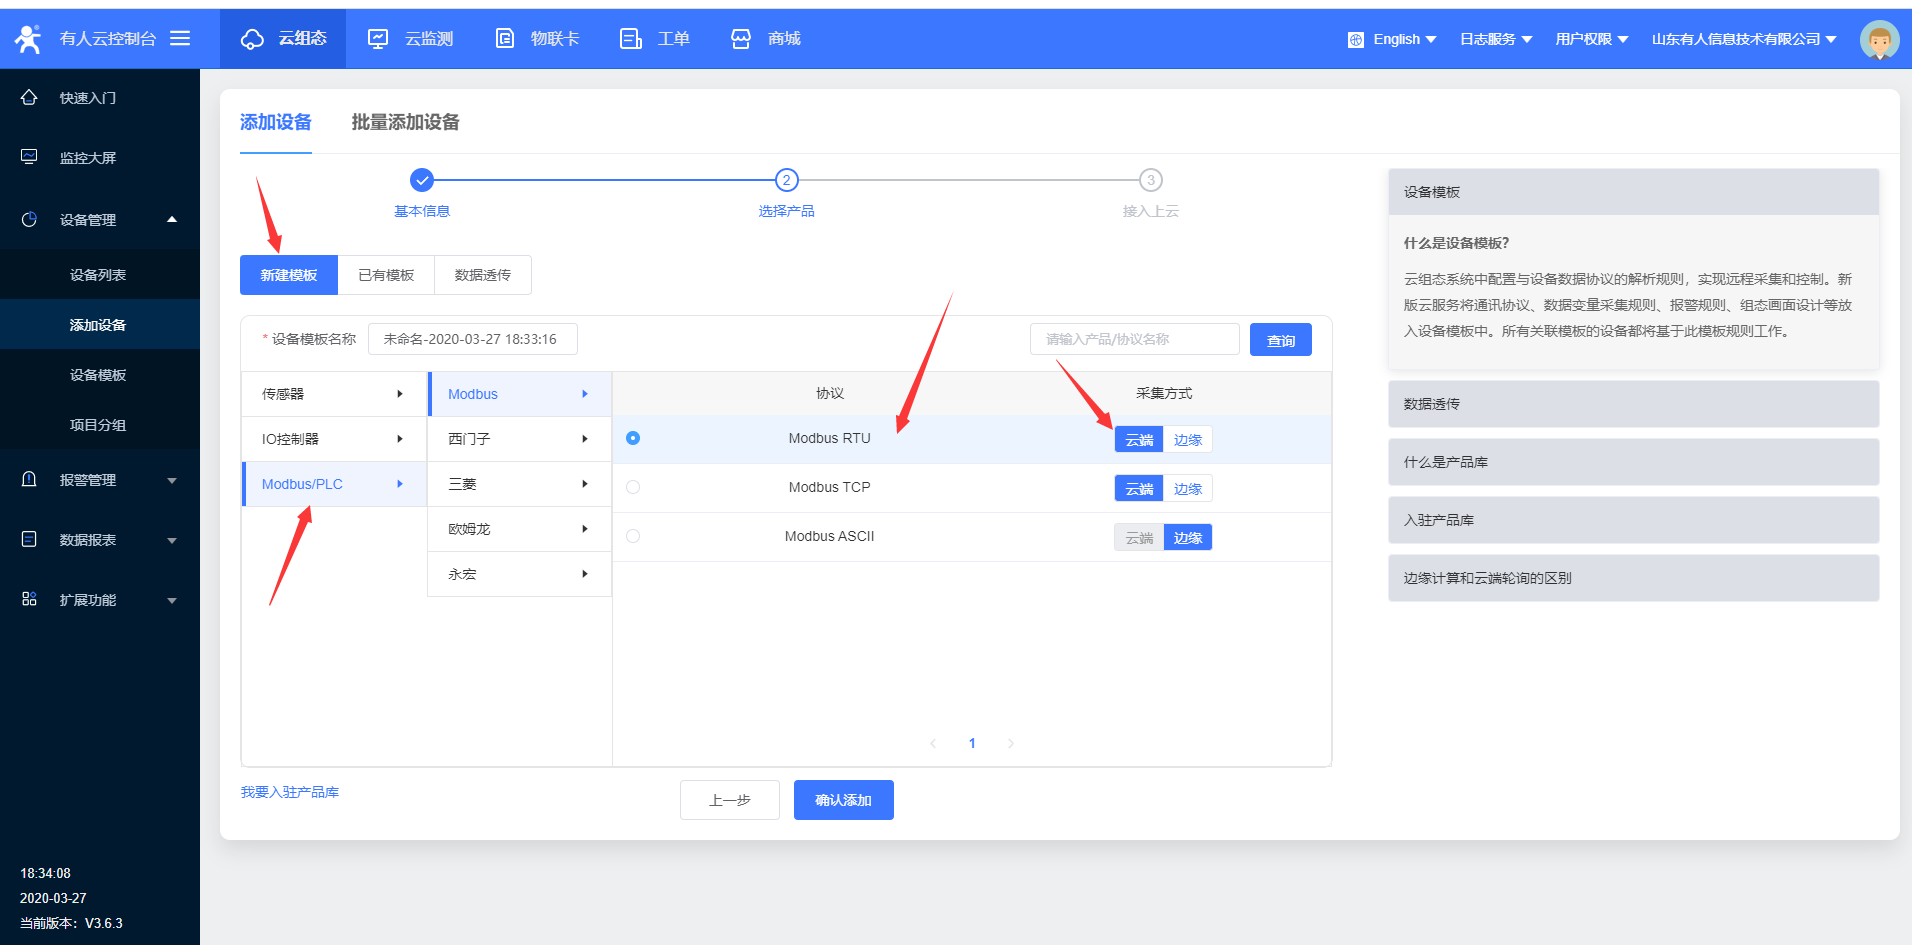Click the 工单 work order icon
Viewport: 1912px width, 945px height.
(630, 39)
